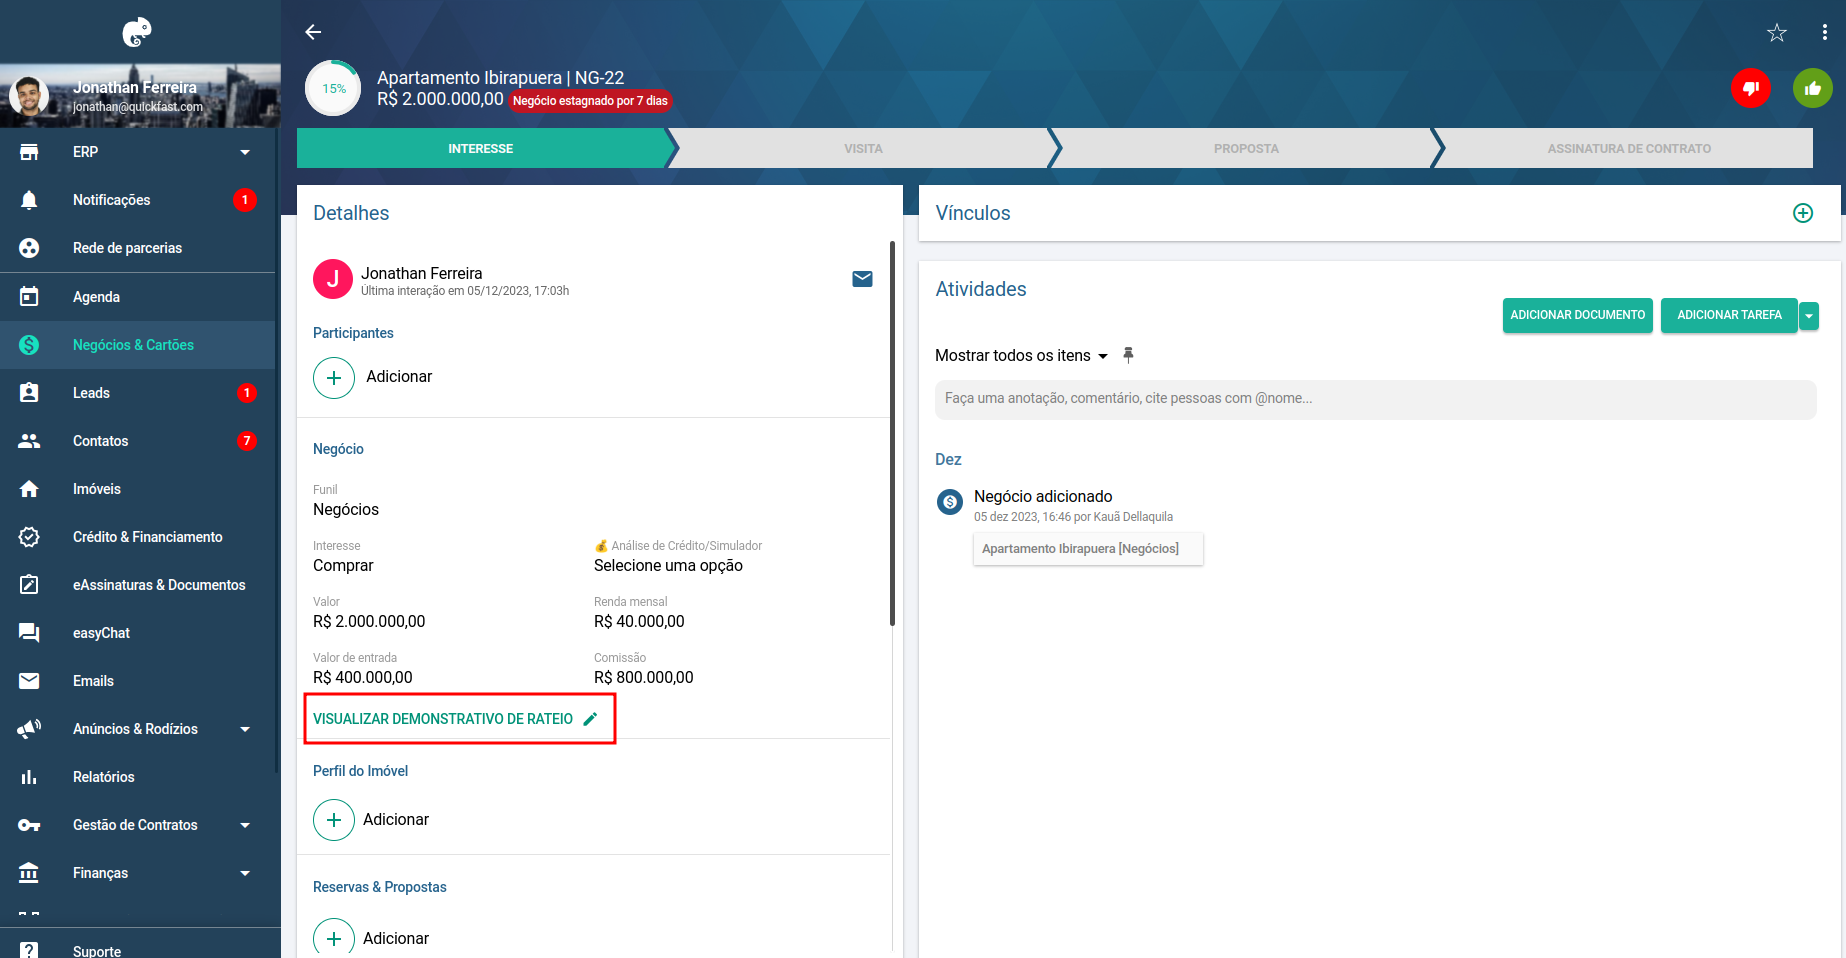Click the Leads badge icon
Screen dimensions: 1846x958
pyautogui.click(x=29, y=392)
